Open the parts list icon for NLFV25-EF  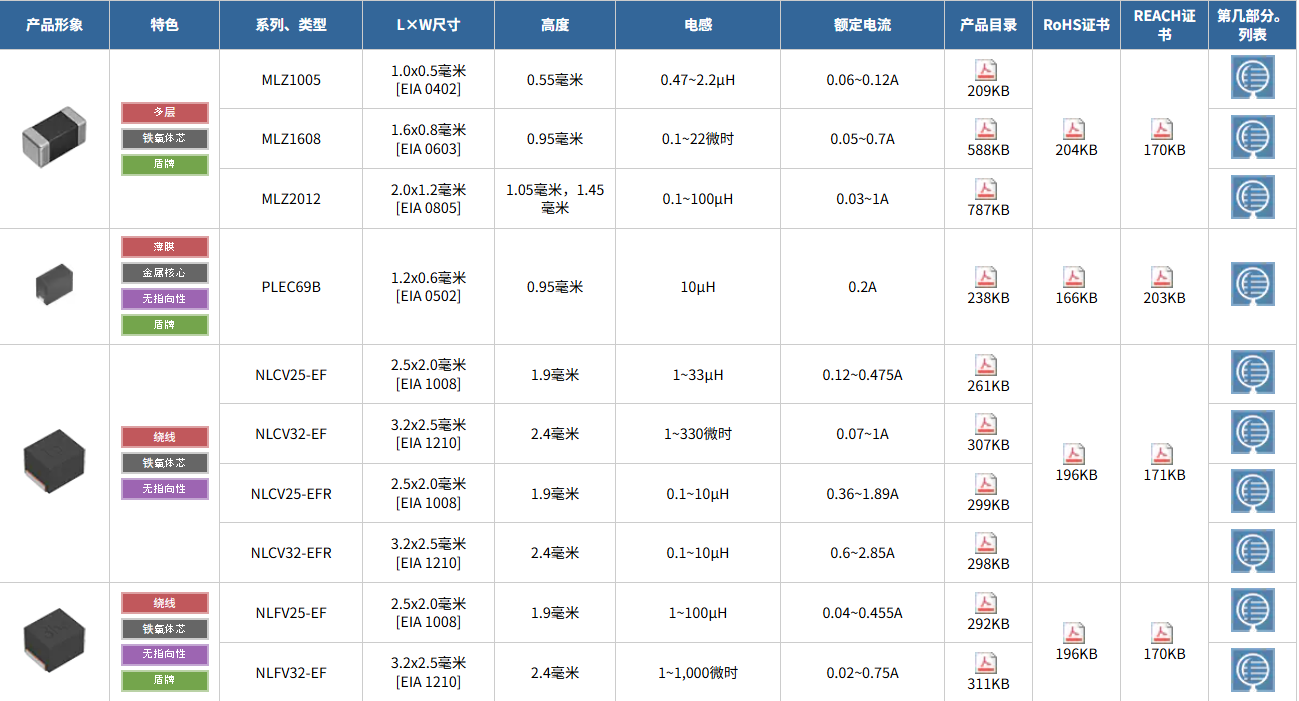(1253, 611)
